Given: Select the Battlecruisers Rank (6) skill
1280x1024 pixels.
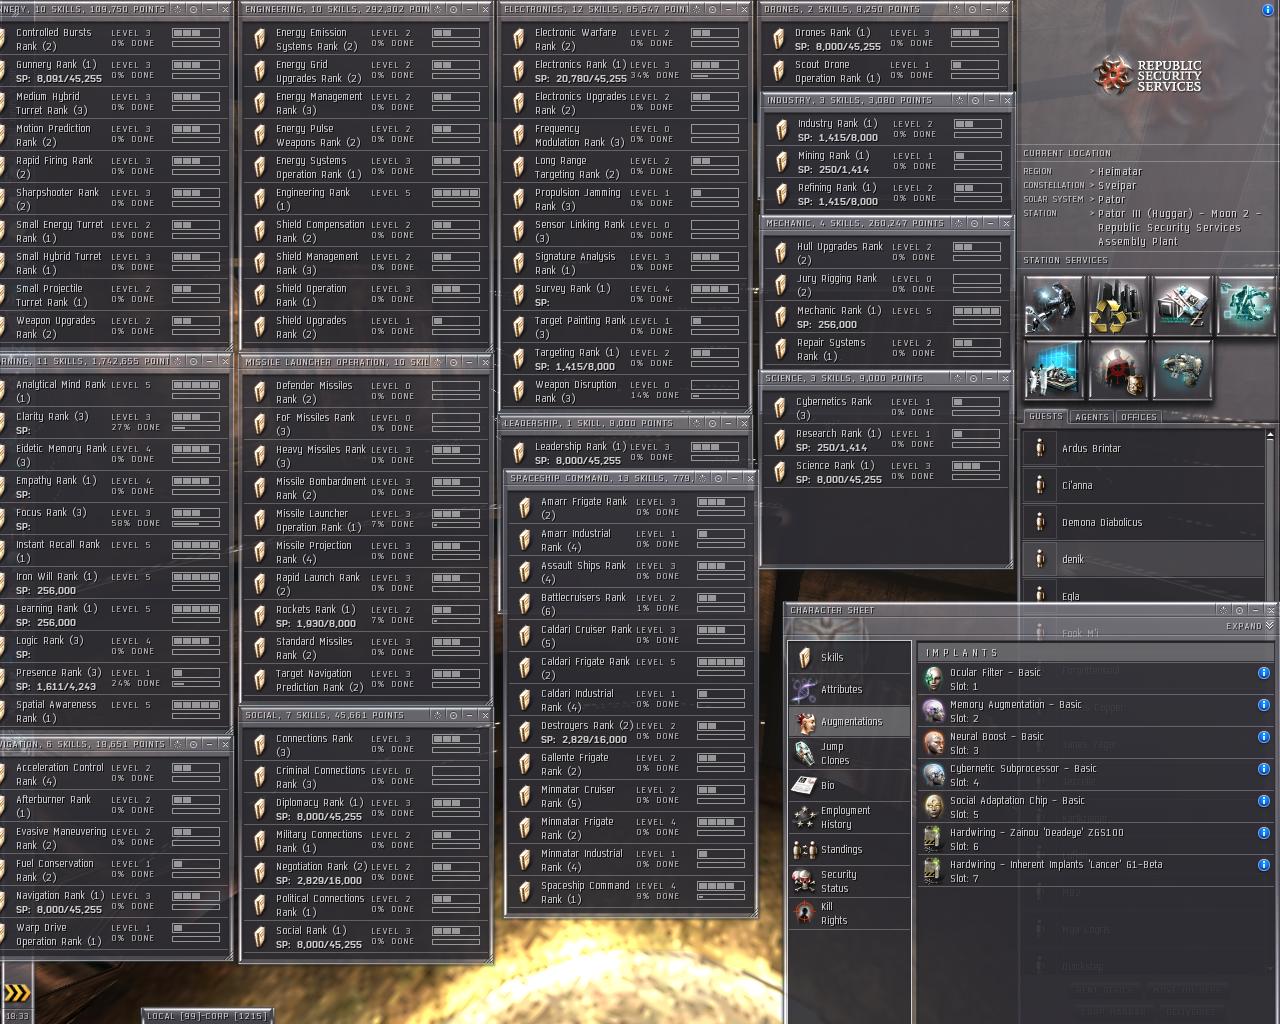Looking at the screenshot, I should 629,604.
